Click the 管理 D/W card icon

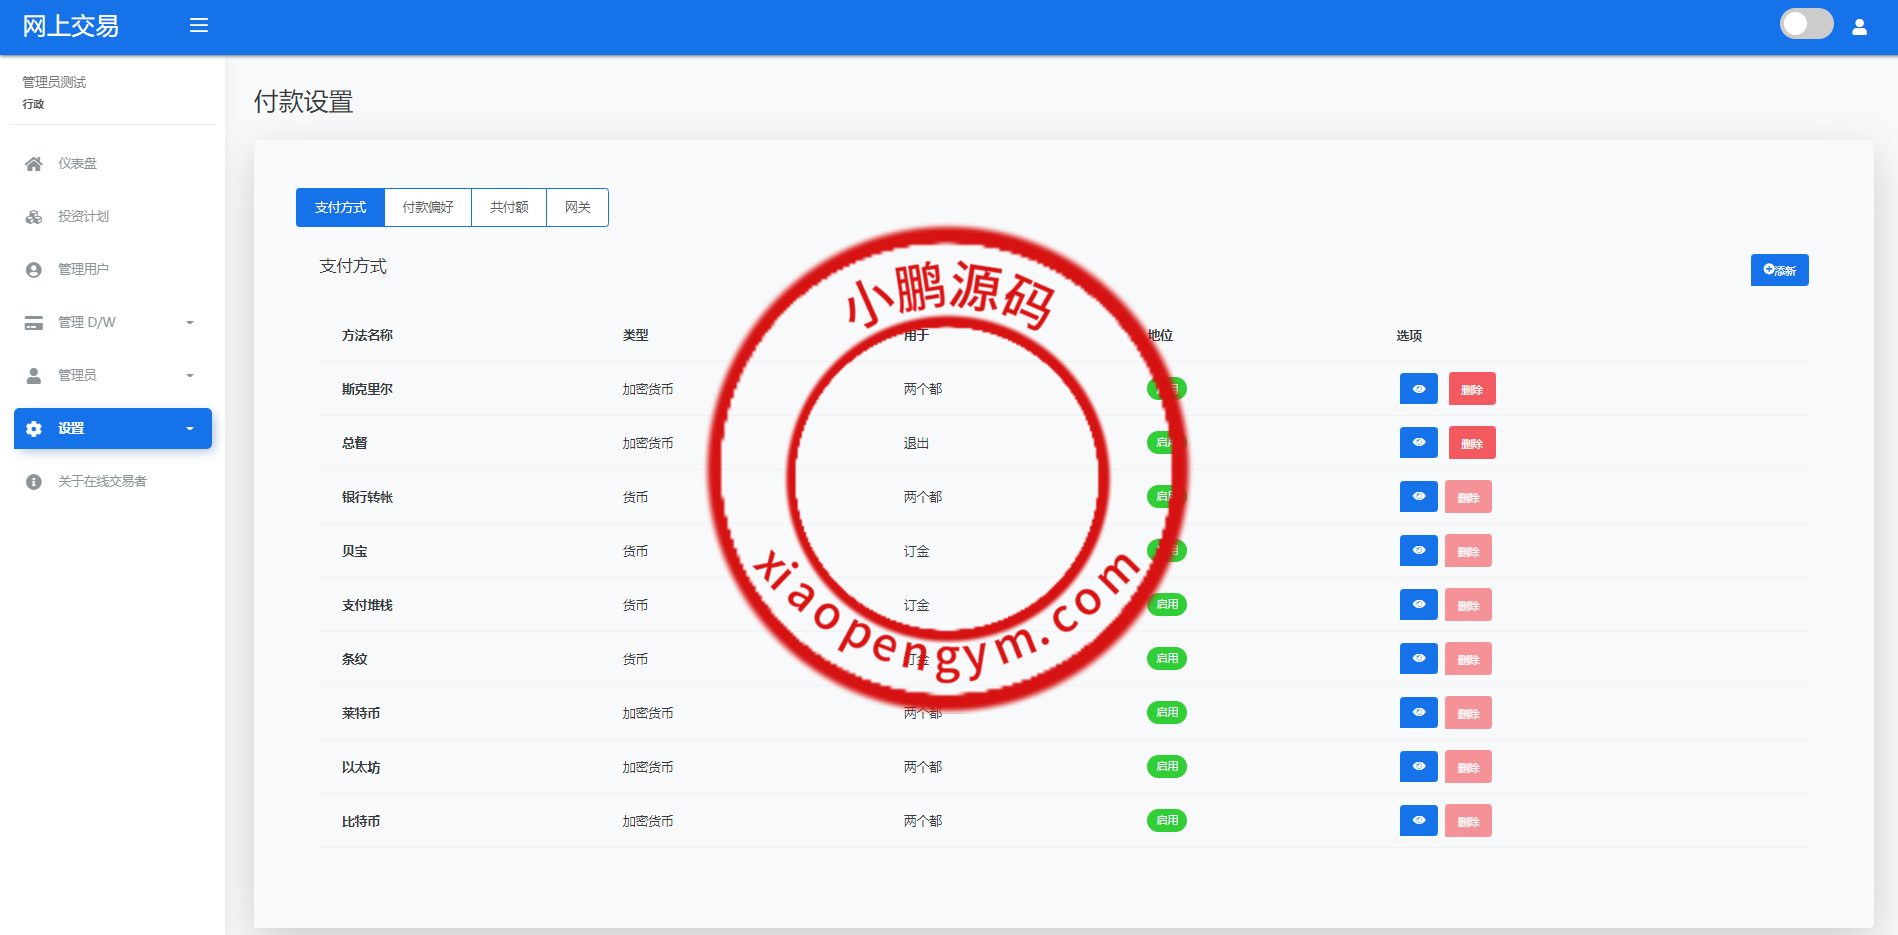pyautogui.click(x=34, y=323)
